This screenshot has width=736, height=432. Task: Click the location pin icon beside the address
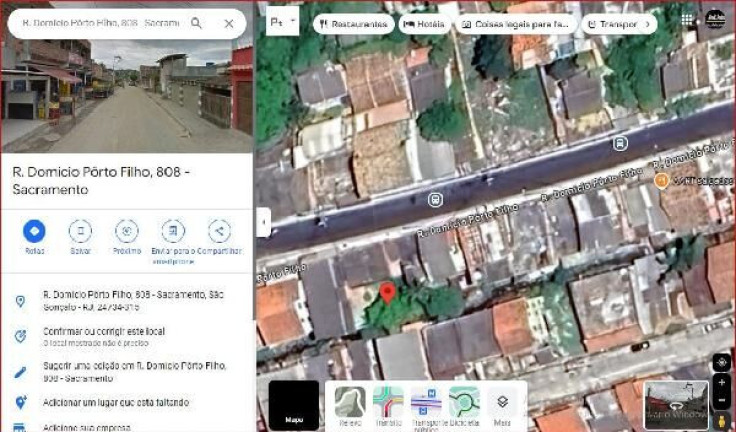tap(20, 301)
